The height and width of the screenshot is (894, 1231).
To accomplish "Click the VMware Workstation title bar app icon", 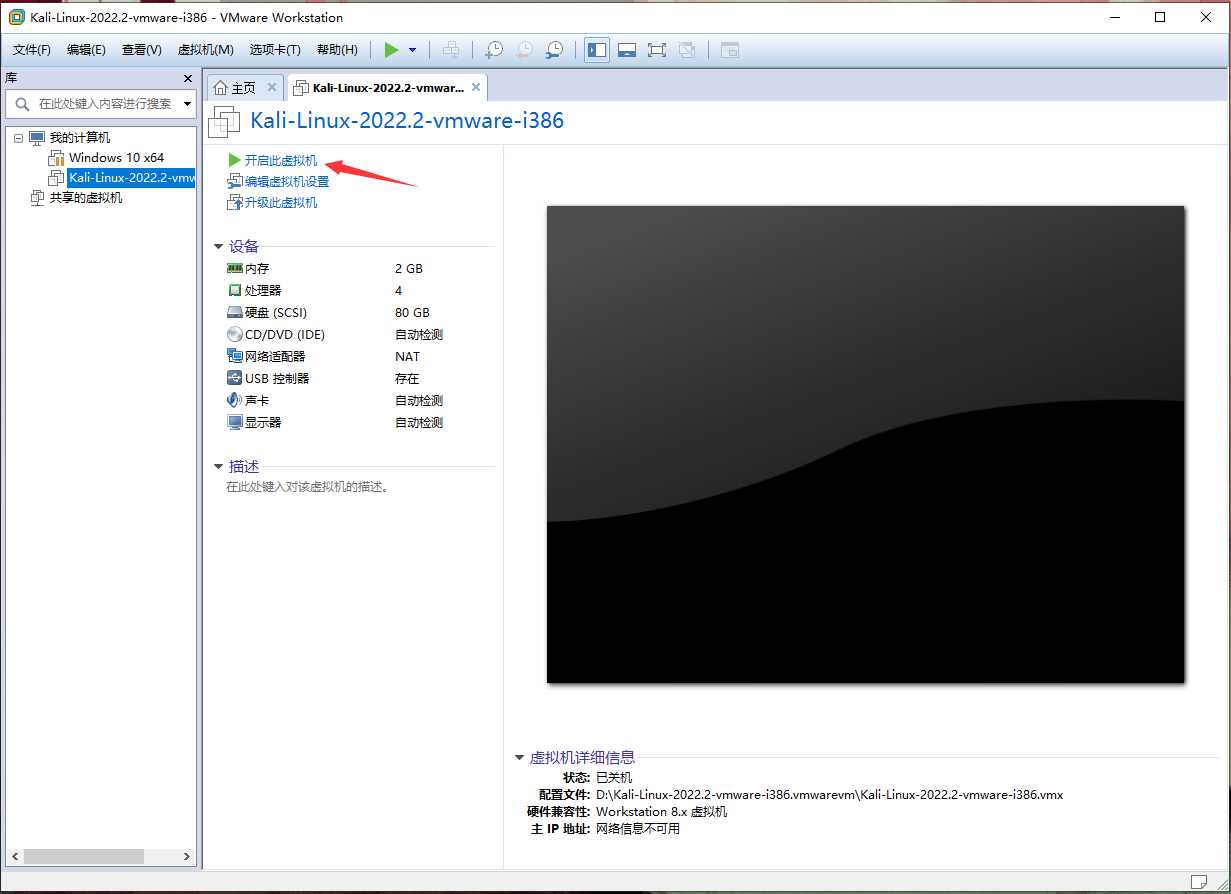I will [x=16, y=17].
